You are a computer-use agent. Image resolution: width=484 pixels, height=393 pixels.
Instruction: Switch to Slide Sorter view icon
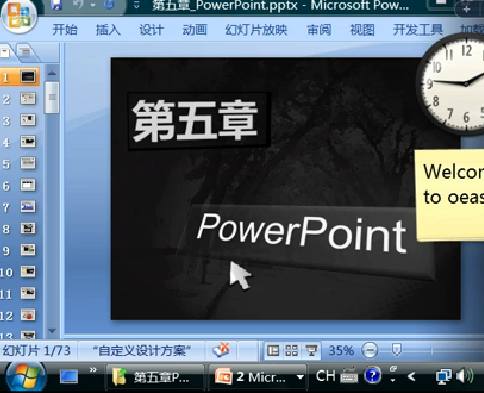(292, 351)
